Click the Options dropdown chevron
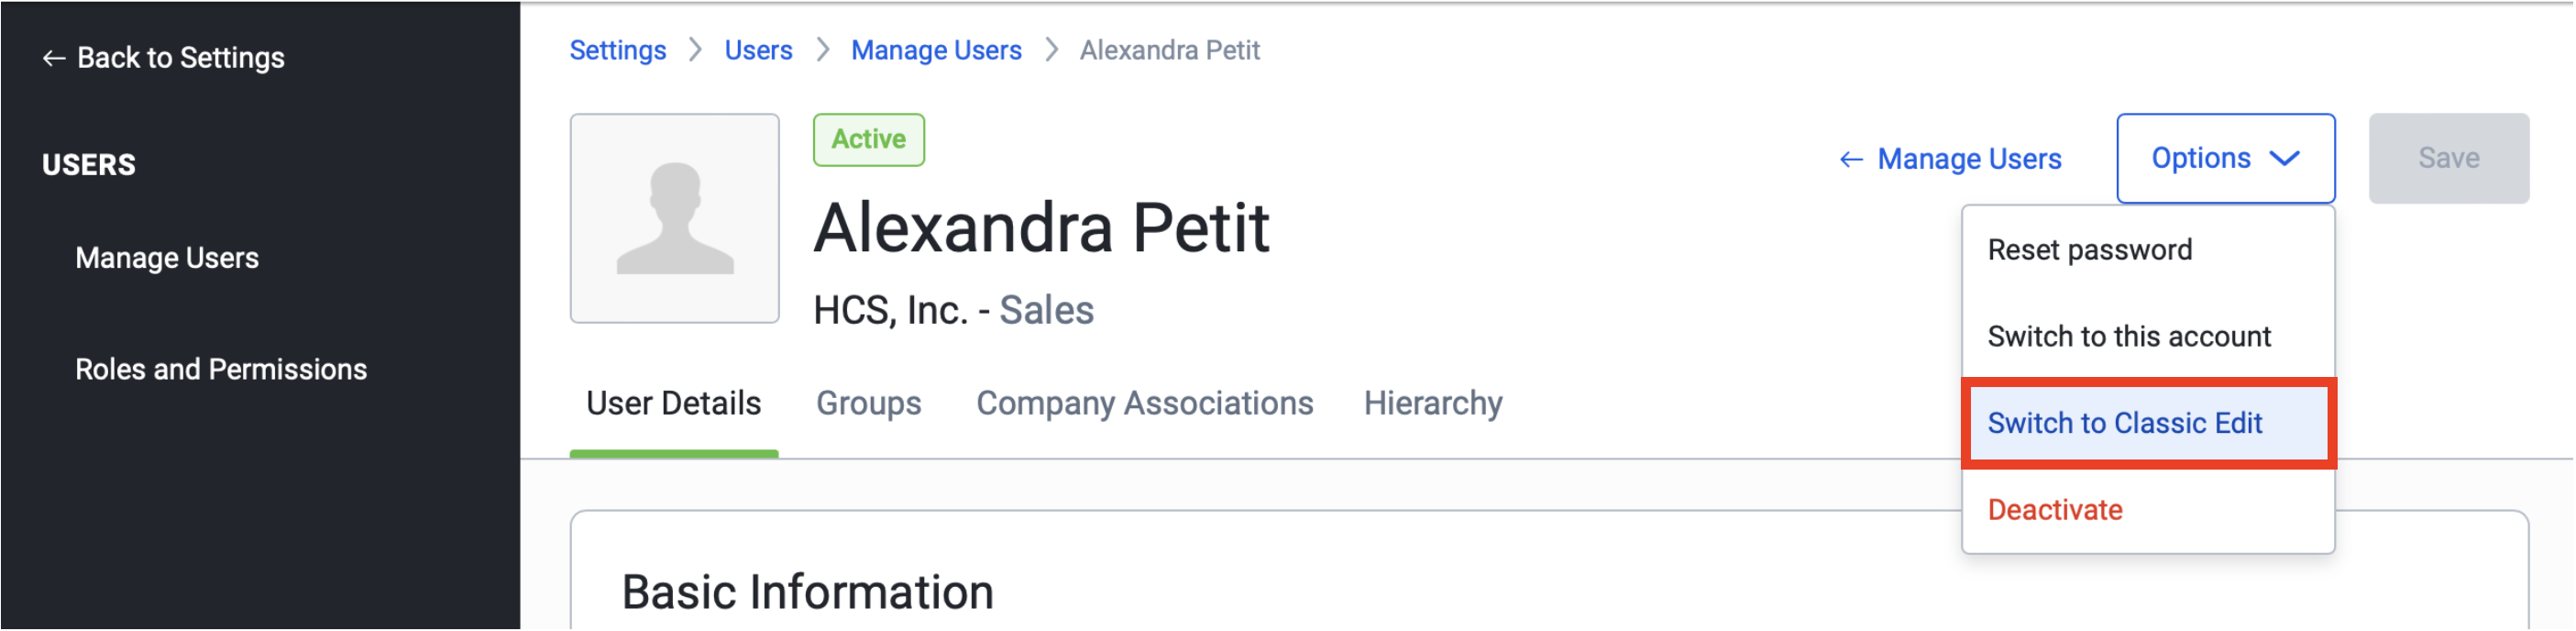Image resolution: width=2576 pixels, height=631 pixels. (x=2286, y=159)
